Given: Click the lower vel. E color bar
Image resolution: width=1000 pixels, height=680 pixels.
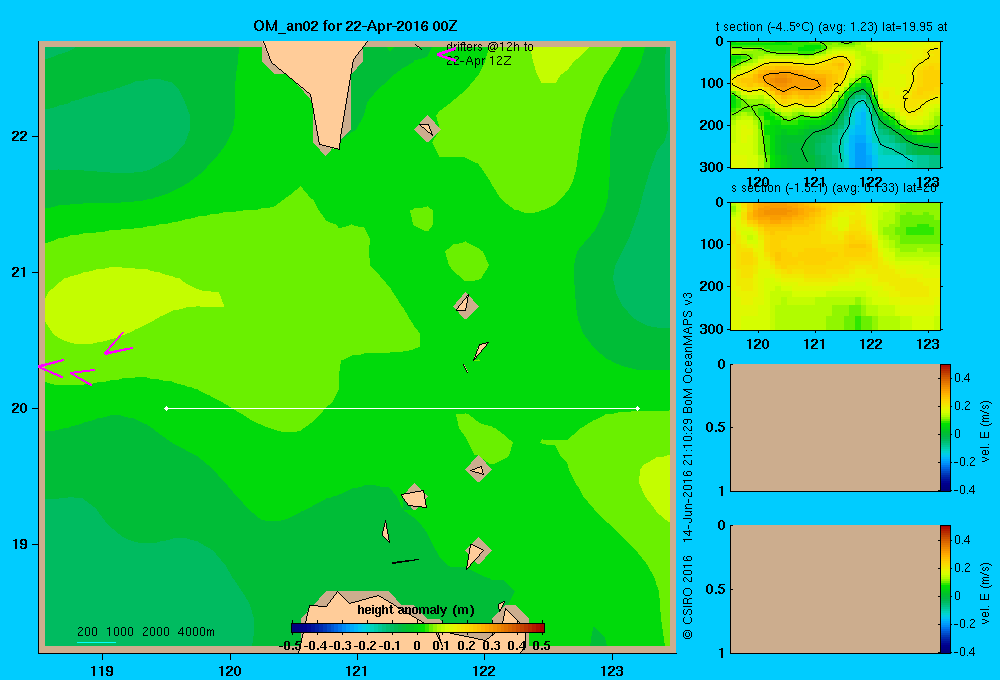Looking at the screenshot, I should pos(945,589).
